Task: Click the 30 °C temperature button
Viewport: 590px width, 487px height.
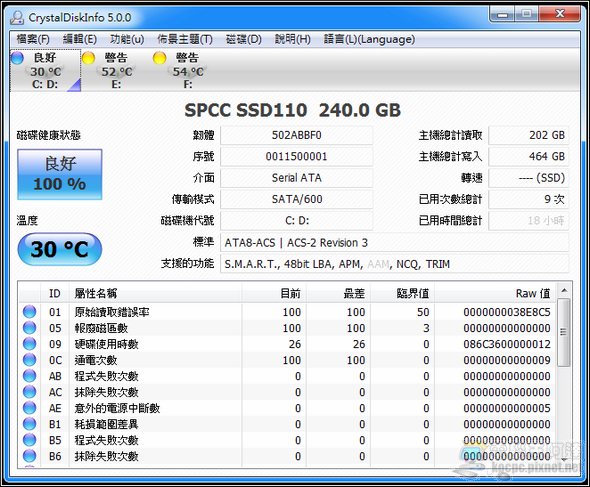Action: (59, 249)
